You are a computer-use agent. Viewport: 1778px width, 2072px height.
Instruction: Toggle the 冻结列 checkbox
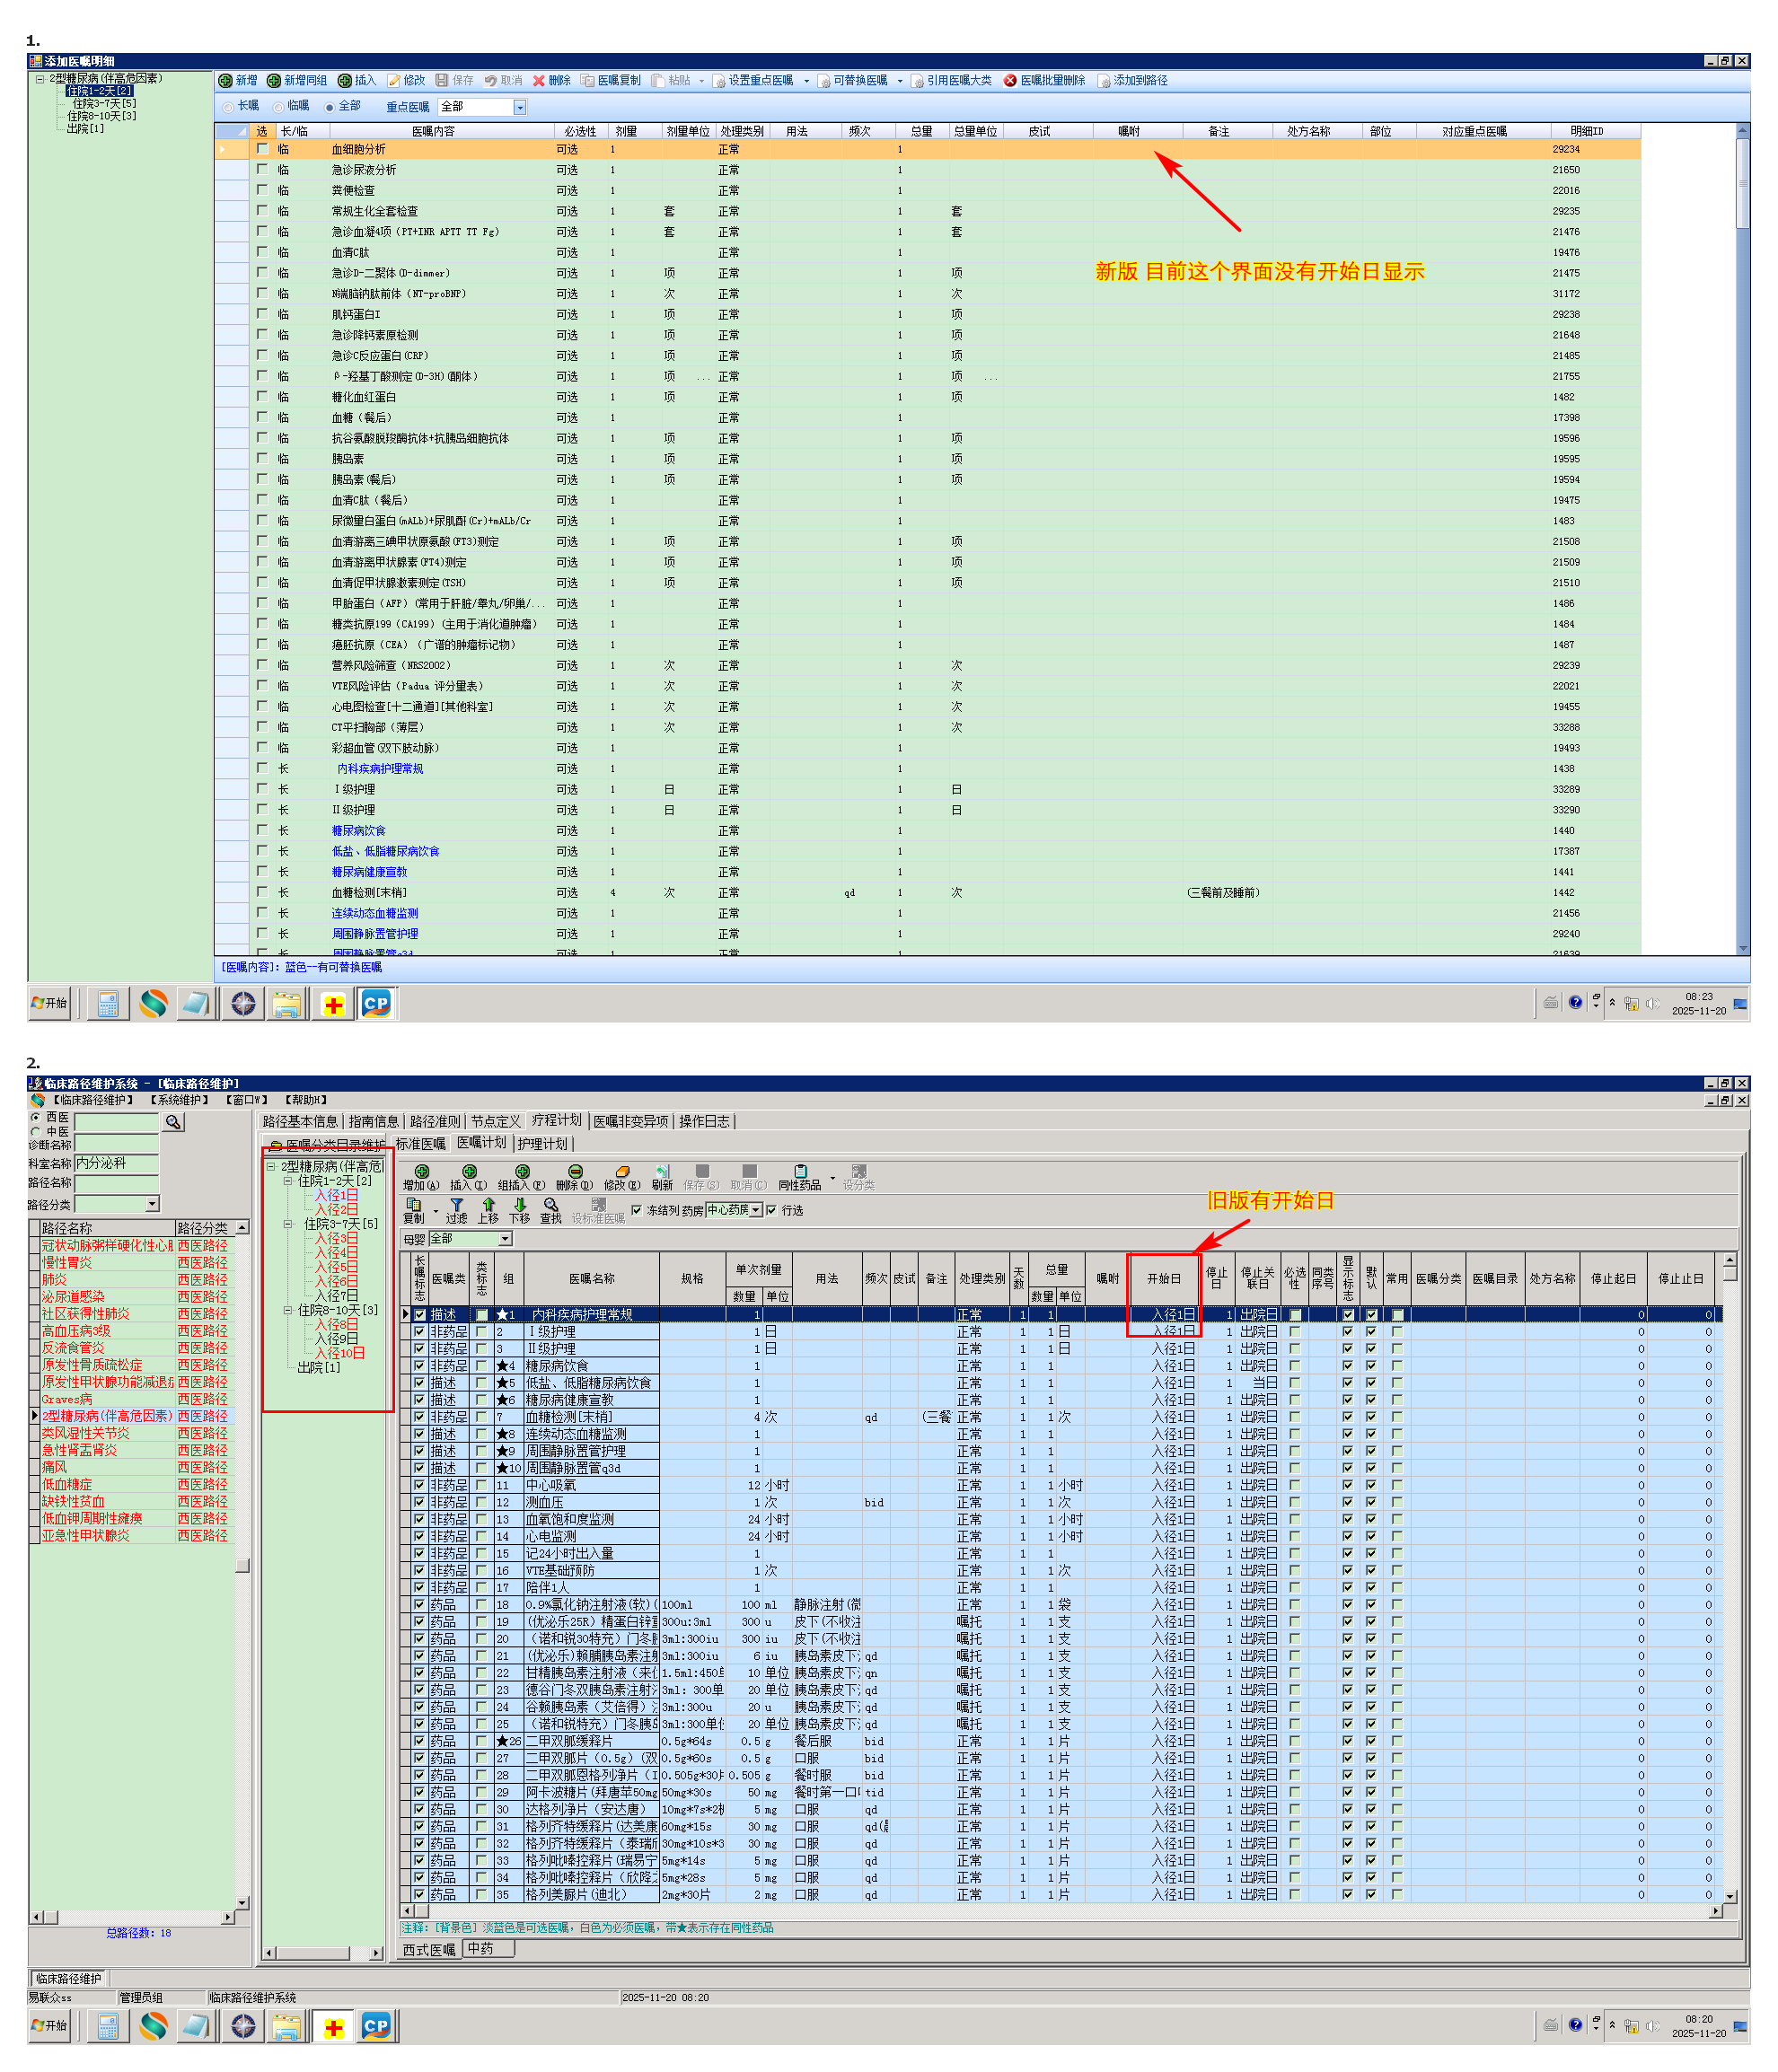coord(636,1210)
